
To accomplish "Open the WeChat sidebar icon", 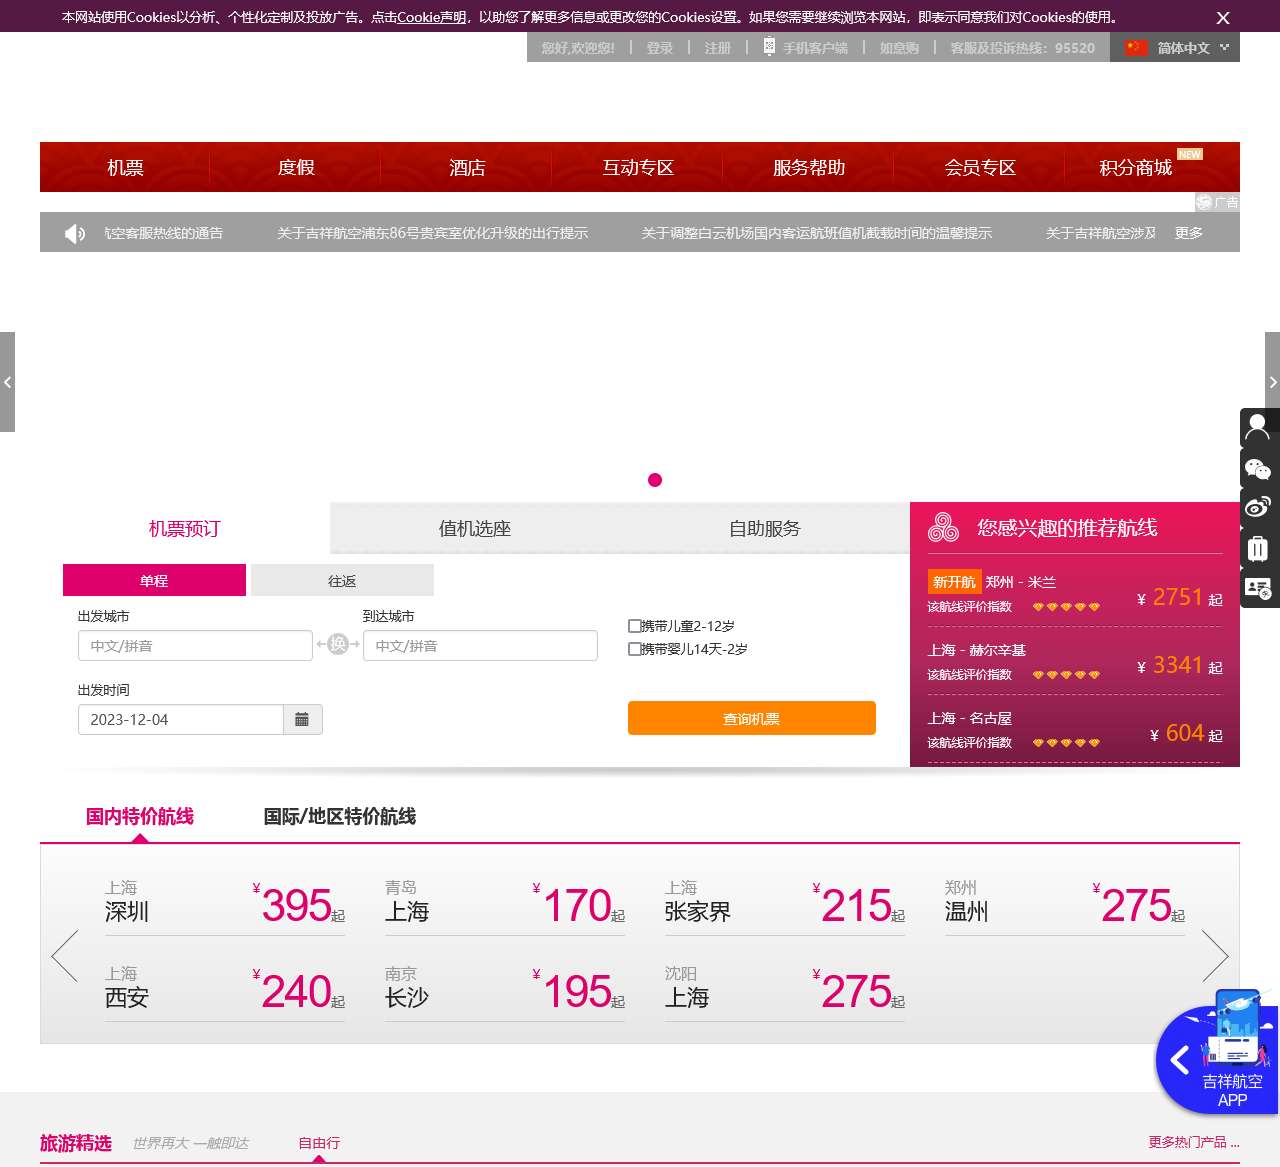I will coord(1258,468).
